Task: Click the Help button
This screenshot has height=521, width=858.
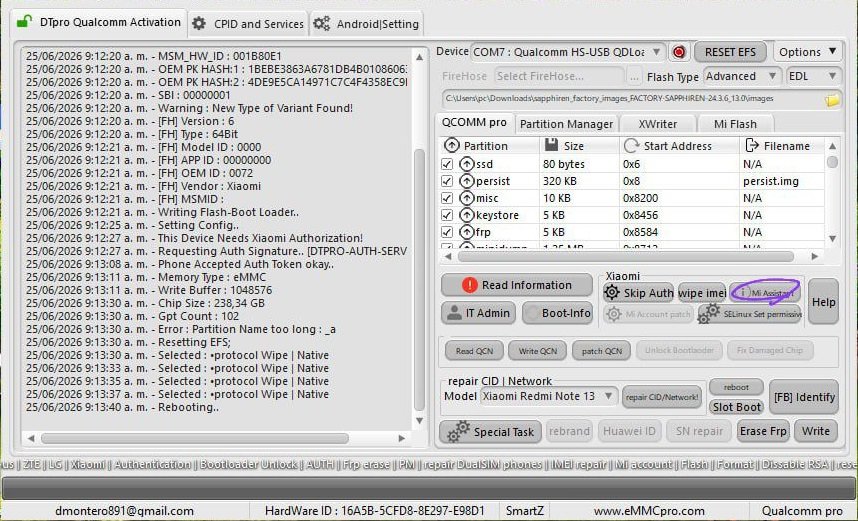Action: coord(823,302)
